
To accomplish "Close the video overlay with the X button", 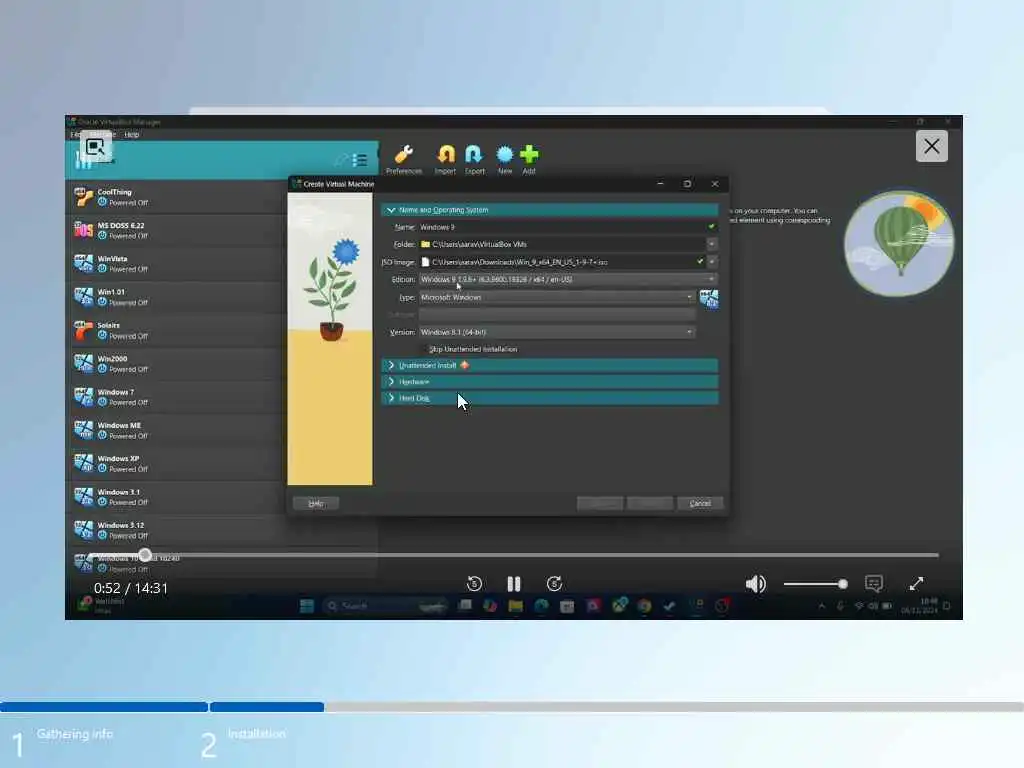I will [x=932, y=146].
